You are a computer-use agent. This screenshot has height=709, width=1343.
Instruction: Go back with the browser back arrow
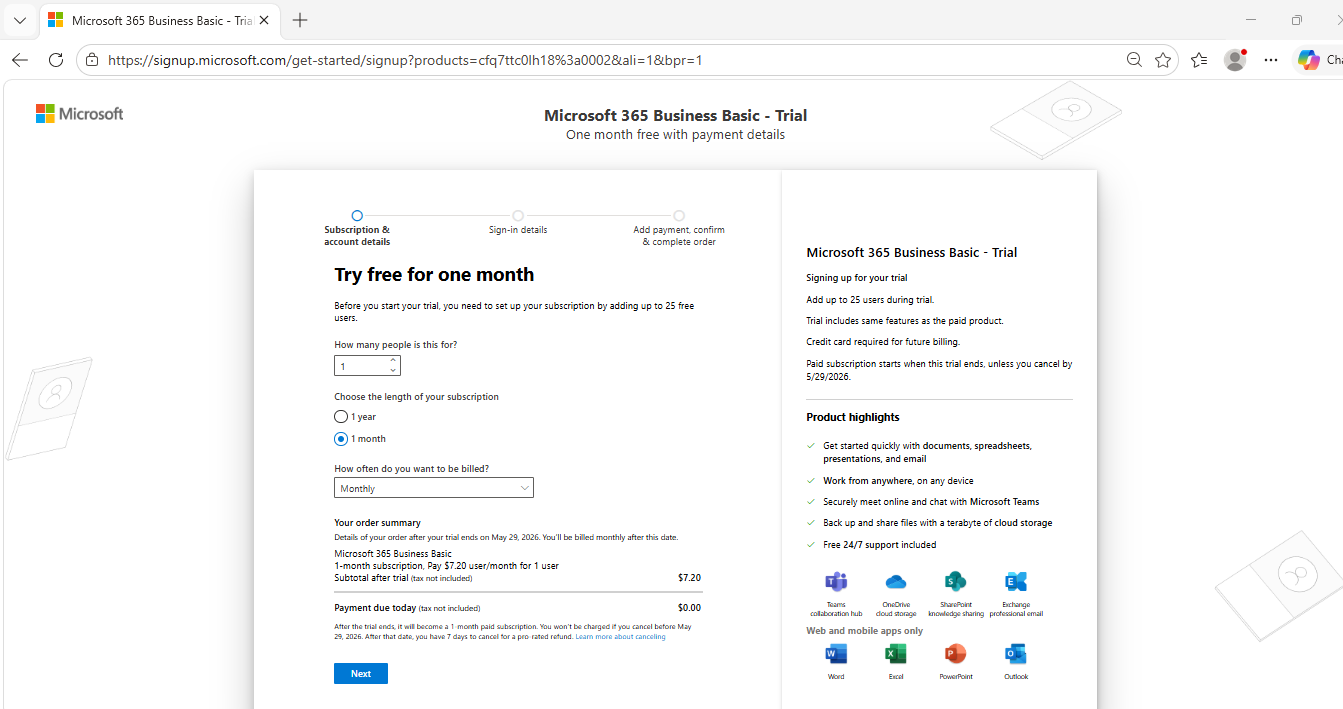(x=20, y=60)
